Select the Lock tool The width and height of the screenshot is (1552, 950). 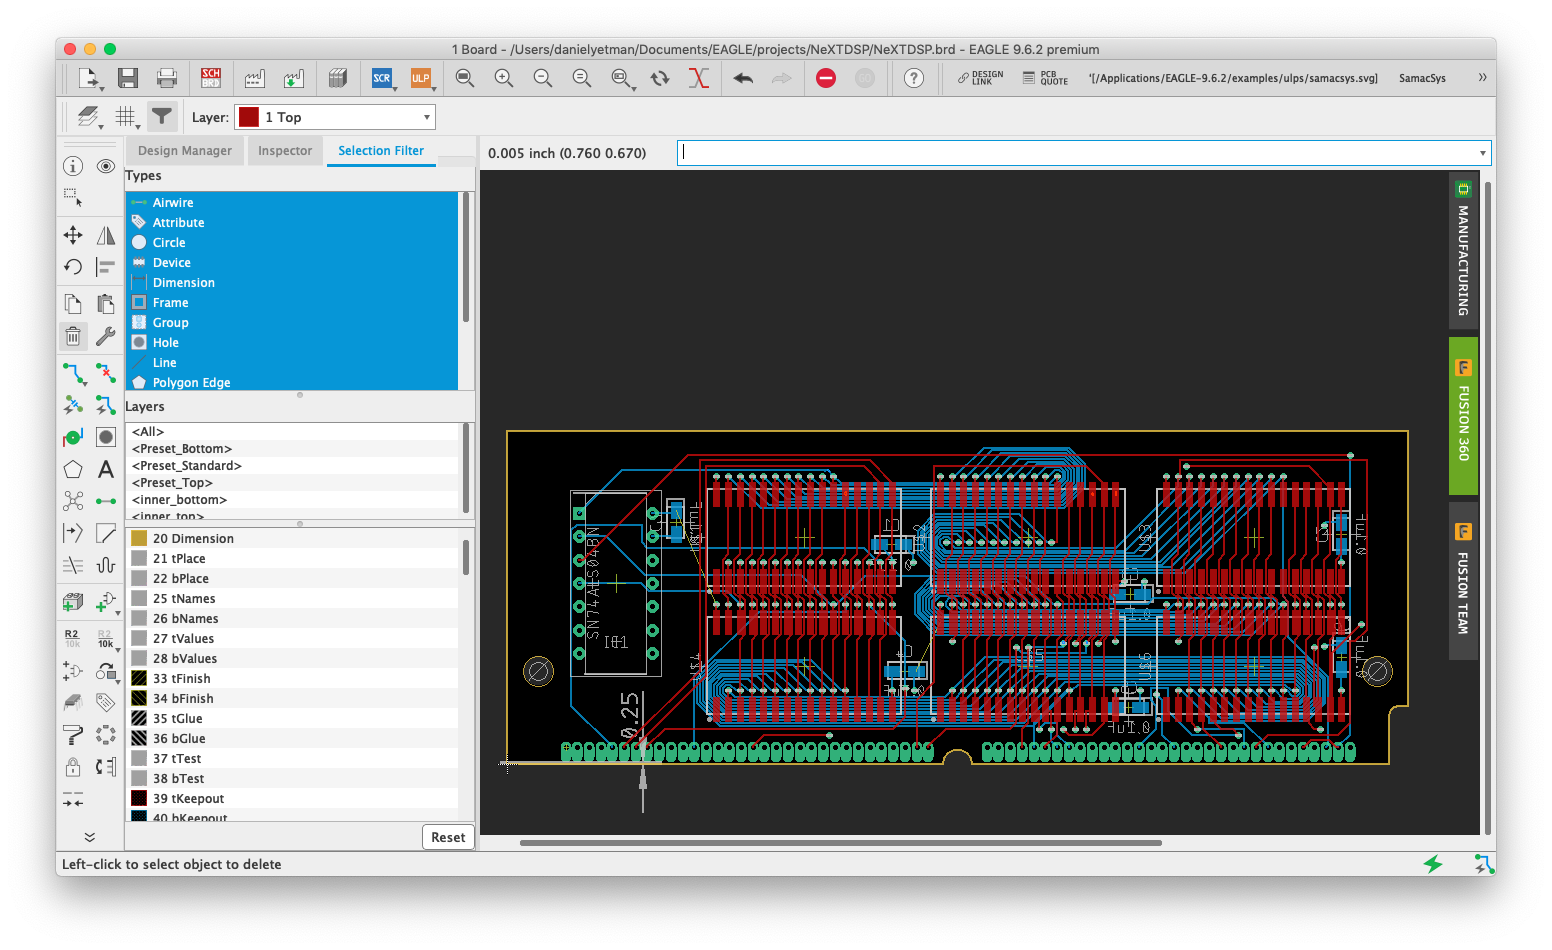tap(73, 767)
